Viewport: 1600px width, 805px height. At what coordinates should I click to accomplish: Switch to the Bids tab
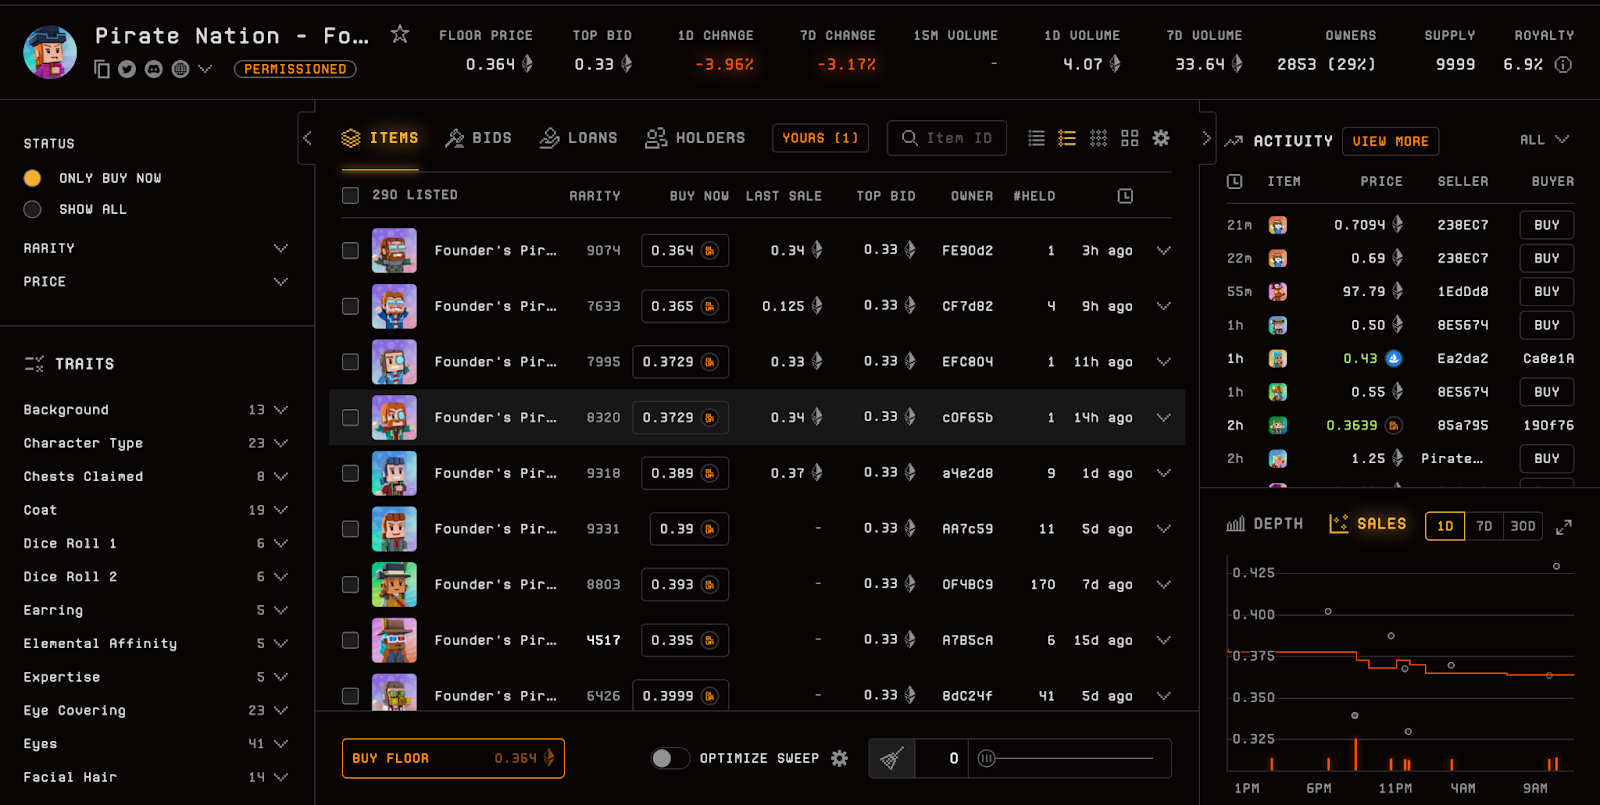coord(478,138)
